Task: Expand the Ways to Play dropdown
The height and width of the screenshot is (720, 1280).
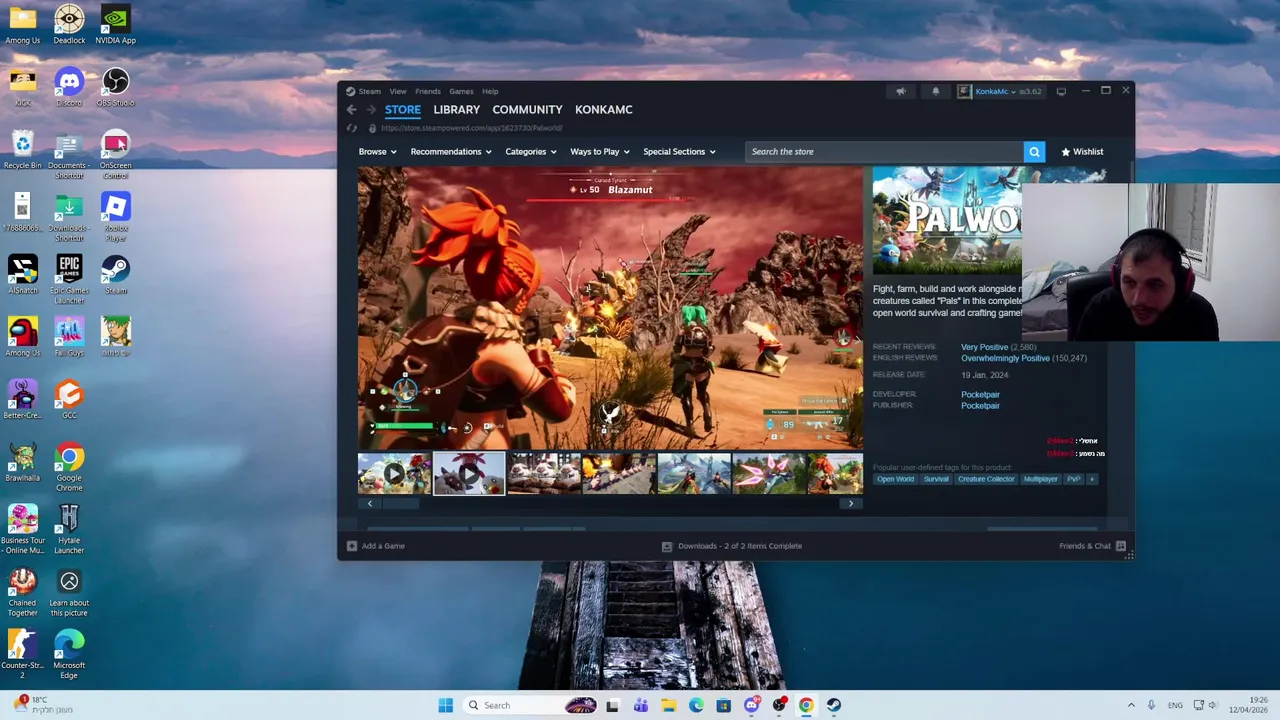Action: pyautogui.click(x=600, y=152)
